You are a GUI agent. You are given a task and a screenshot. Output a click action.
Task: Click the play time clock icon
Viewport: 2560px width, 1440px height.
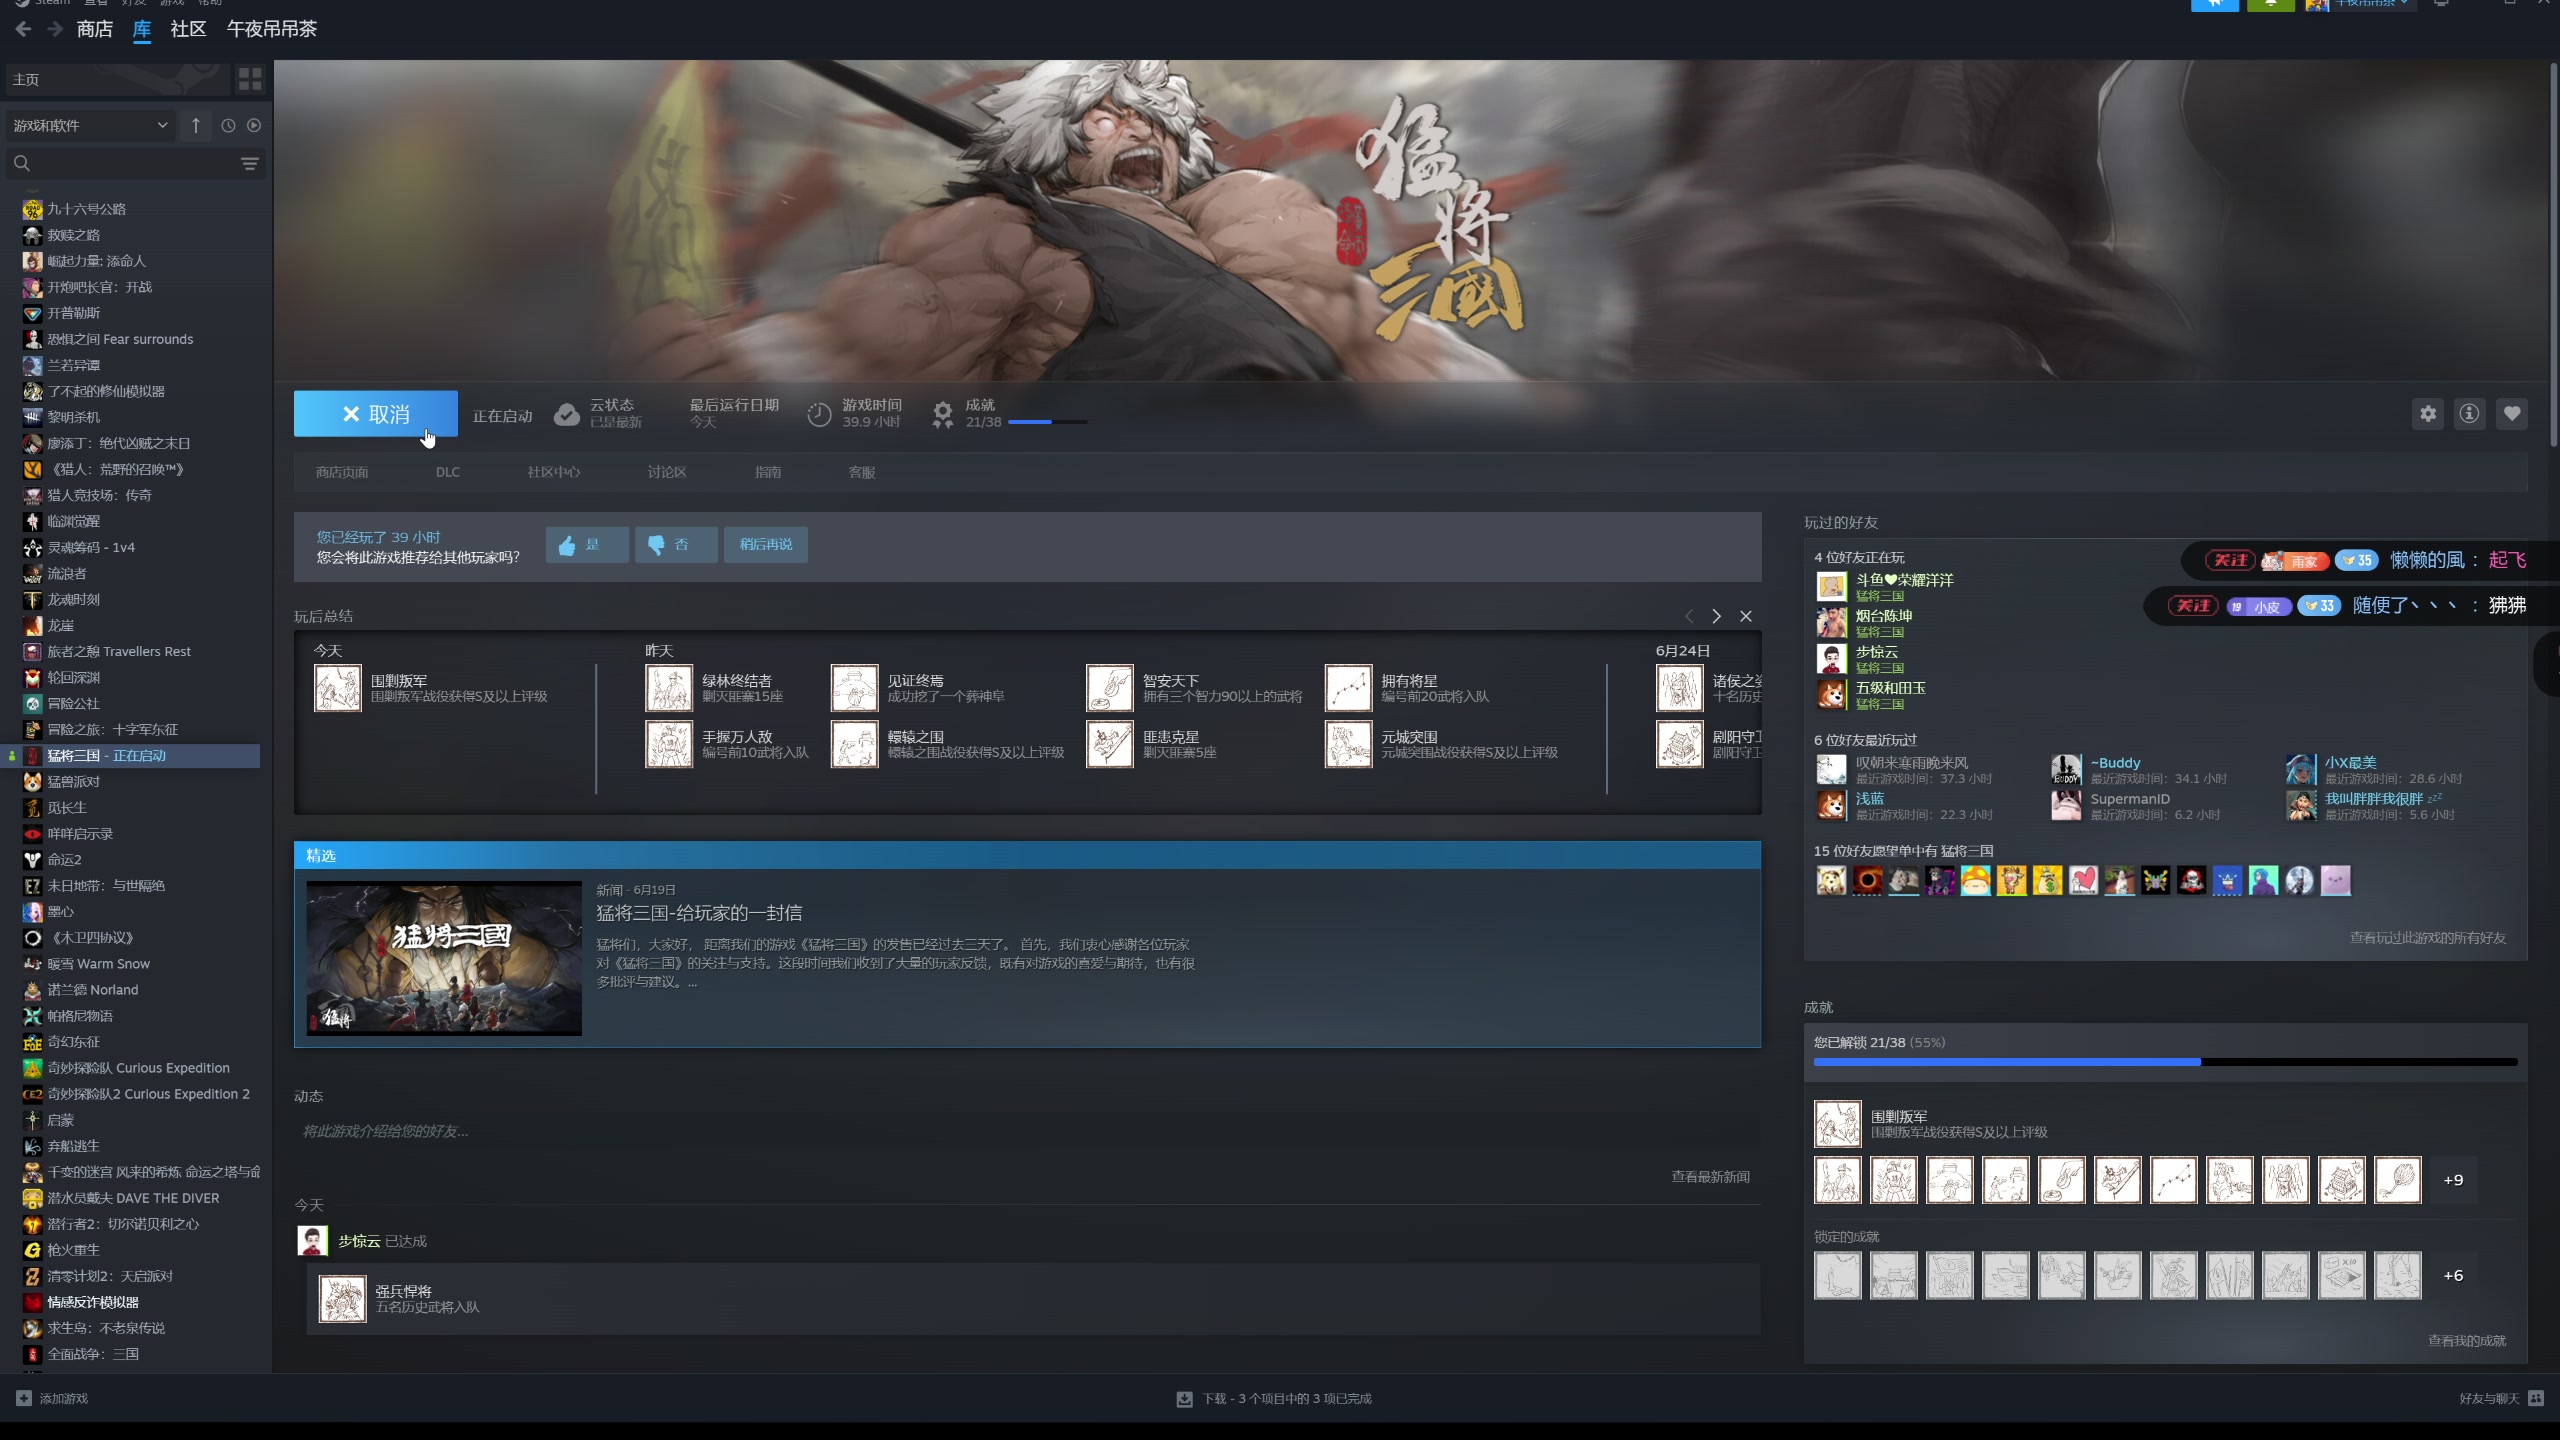coord(819,414)
